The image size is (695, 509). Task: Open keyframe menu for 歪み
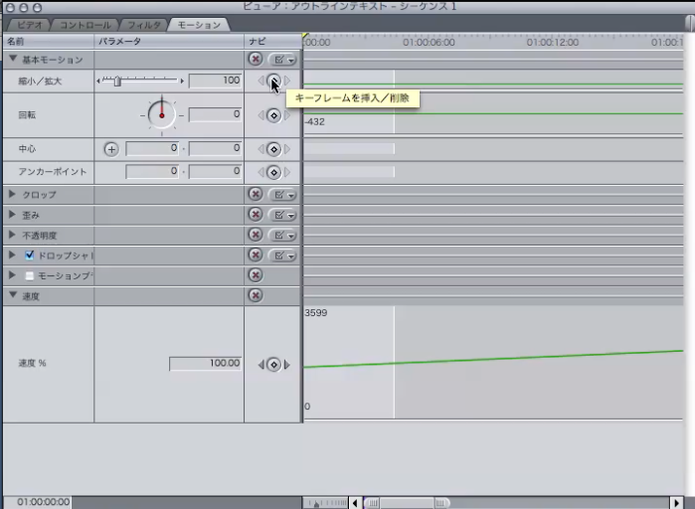click(x=282, y=215)
